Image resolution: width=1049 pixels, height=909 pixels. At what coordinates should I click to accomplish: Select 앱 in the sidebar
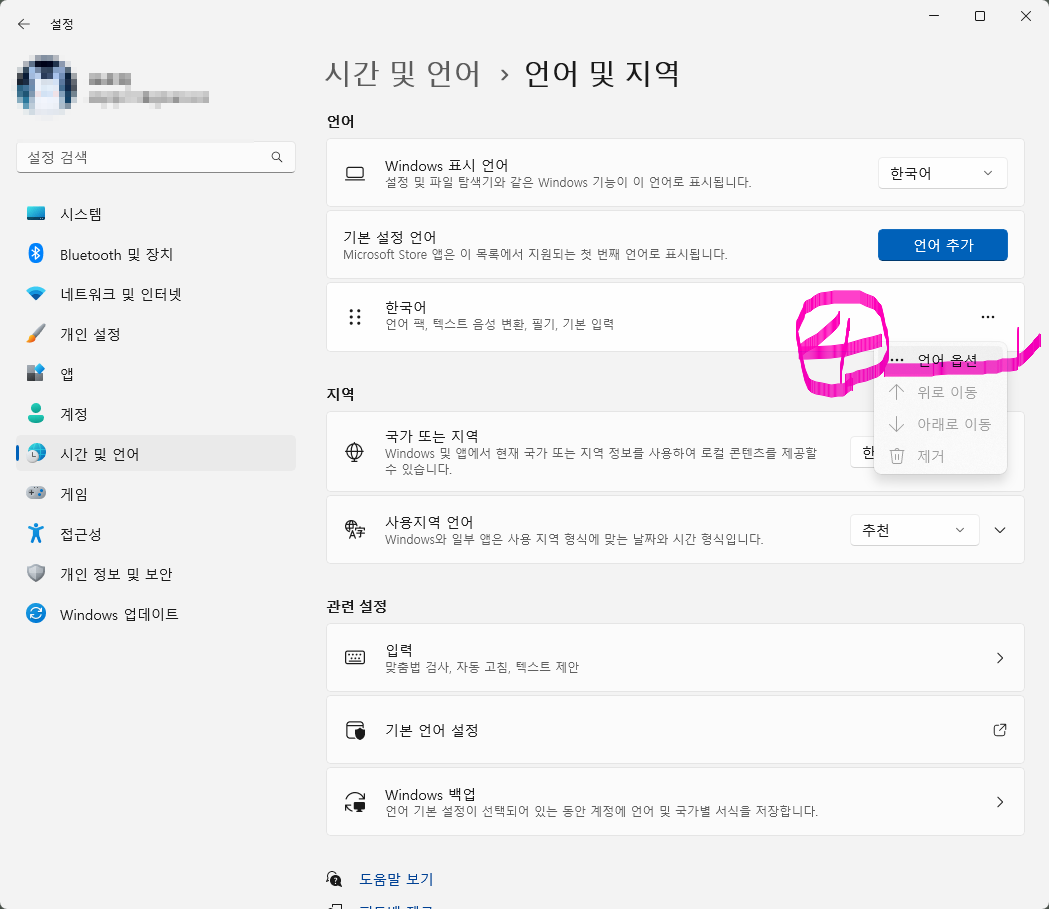(156, 374)
